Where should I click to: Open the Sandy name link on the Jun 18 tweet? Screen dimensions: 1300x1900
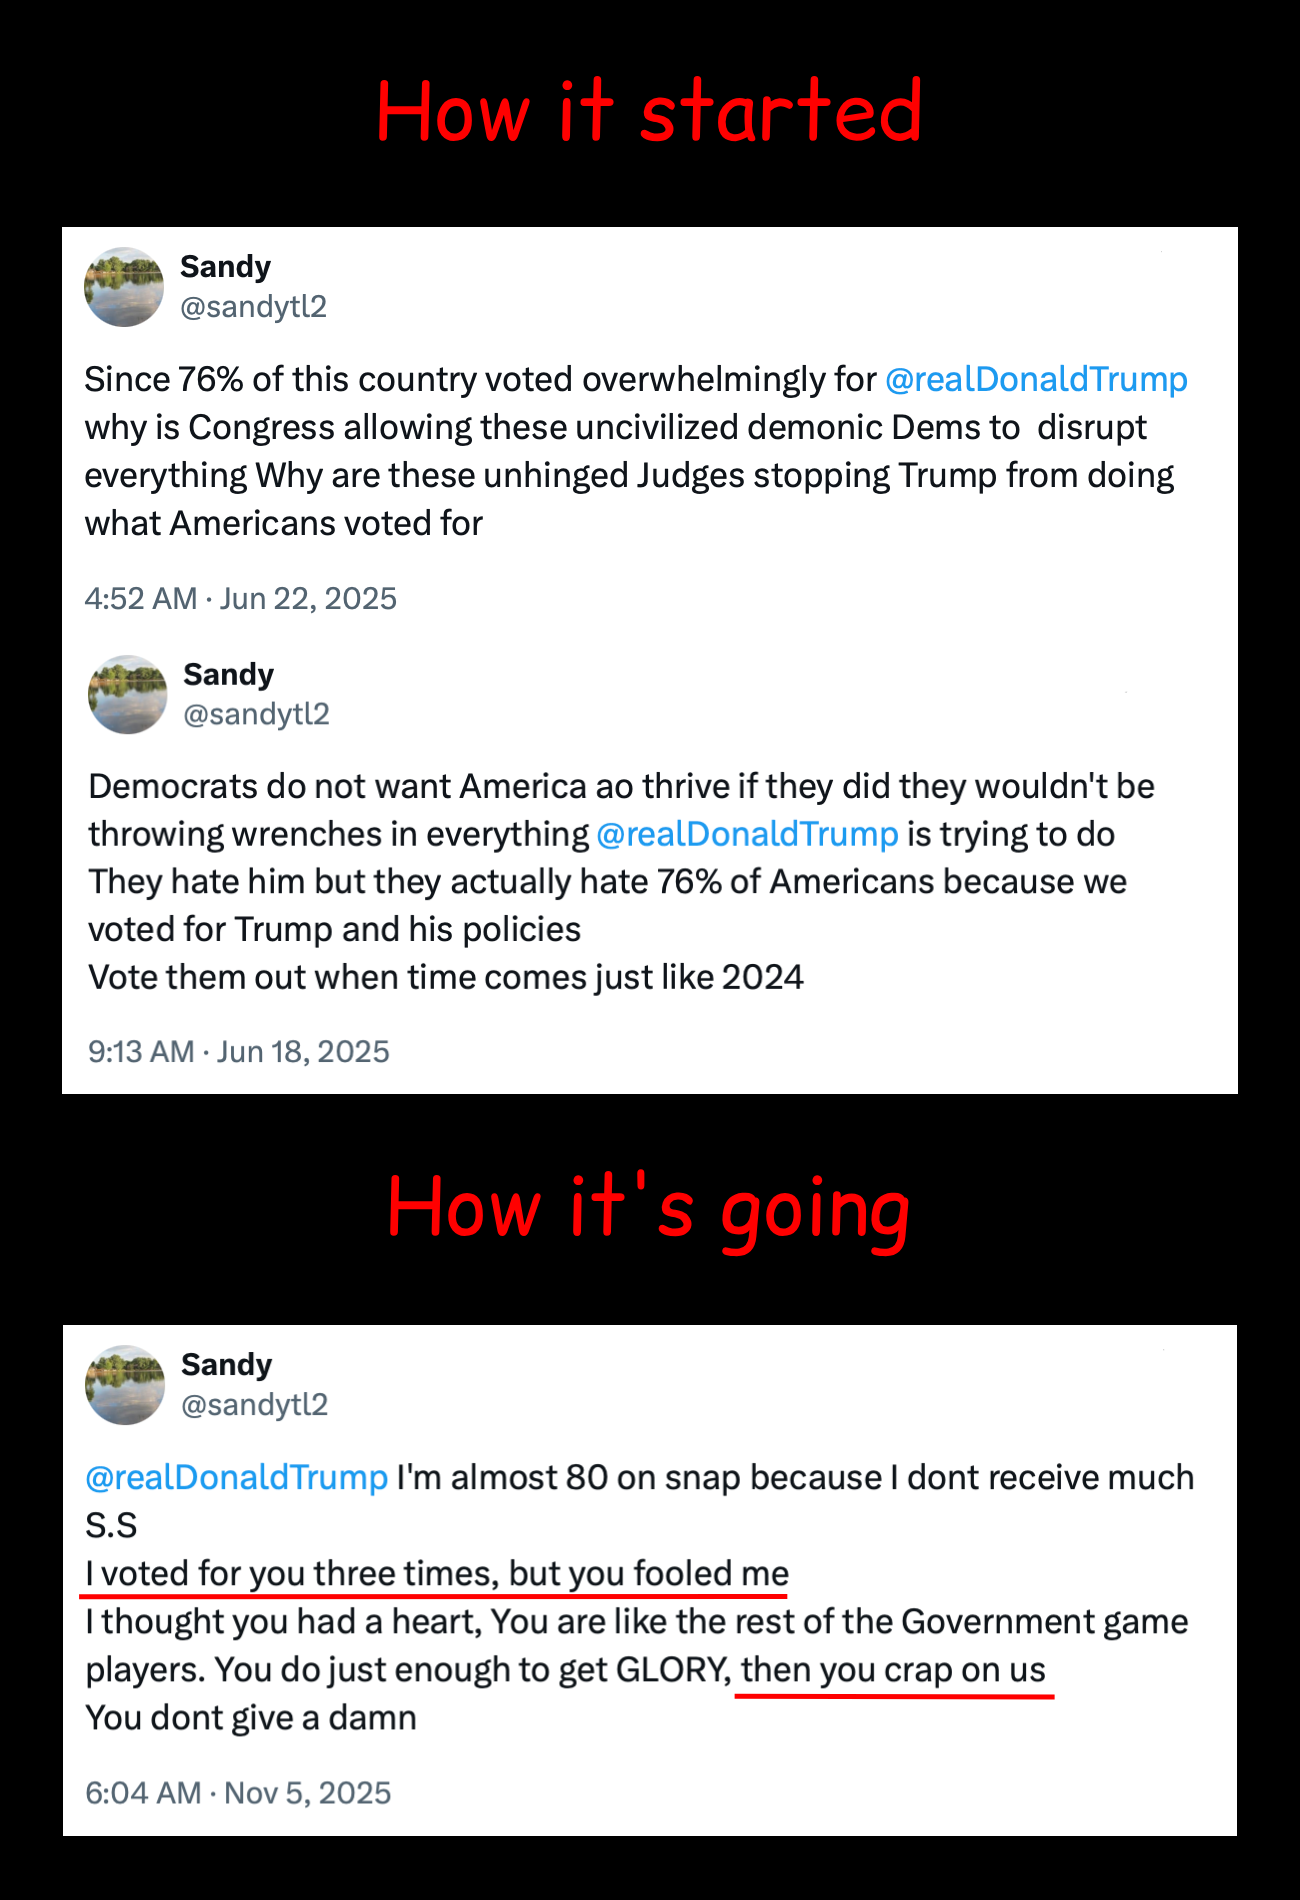(228, 675)
